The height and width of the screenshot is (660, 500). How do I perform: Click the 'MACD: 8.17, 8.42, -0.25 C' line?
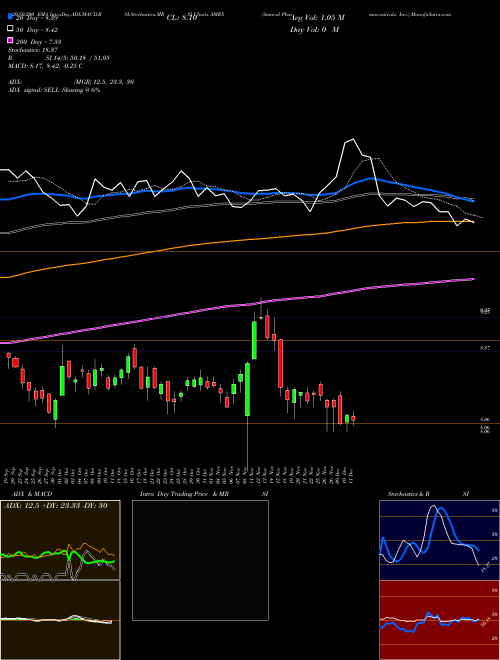[x=45, y=66]
